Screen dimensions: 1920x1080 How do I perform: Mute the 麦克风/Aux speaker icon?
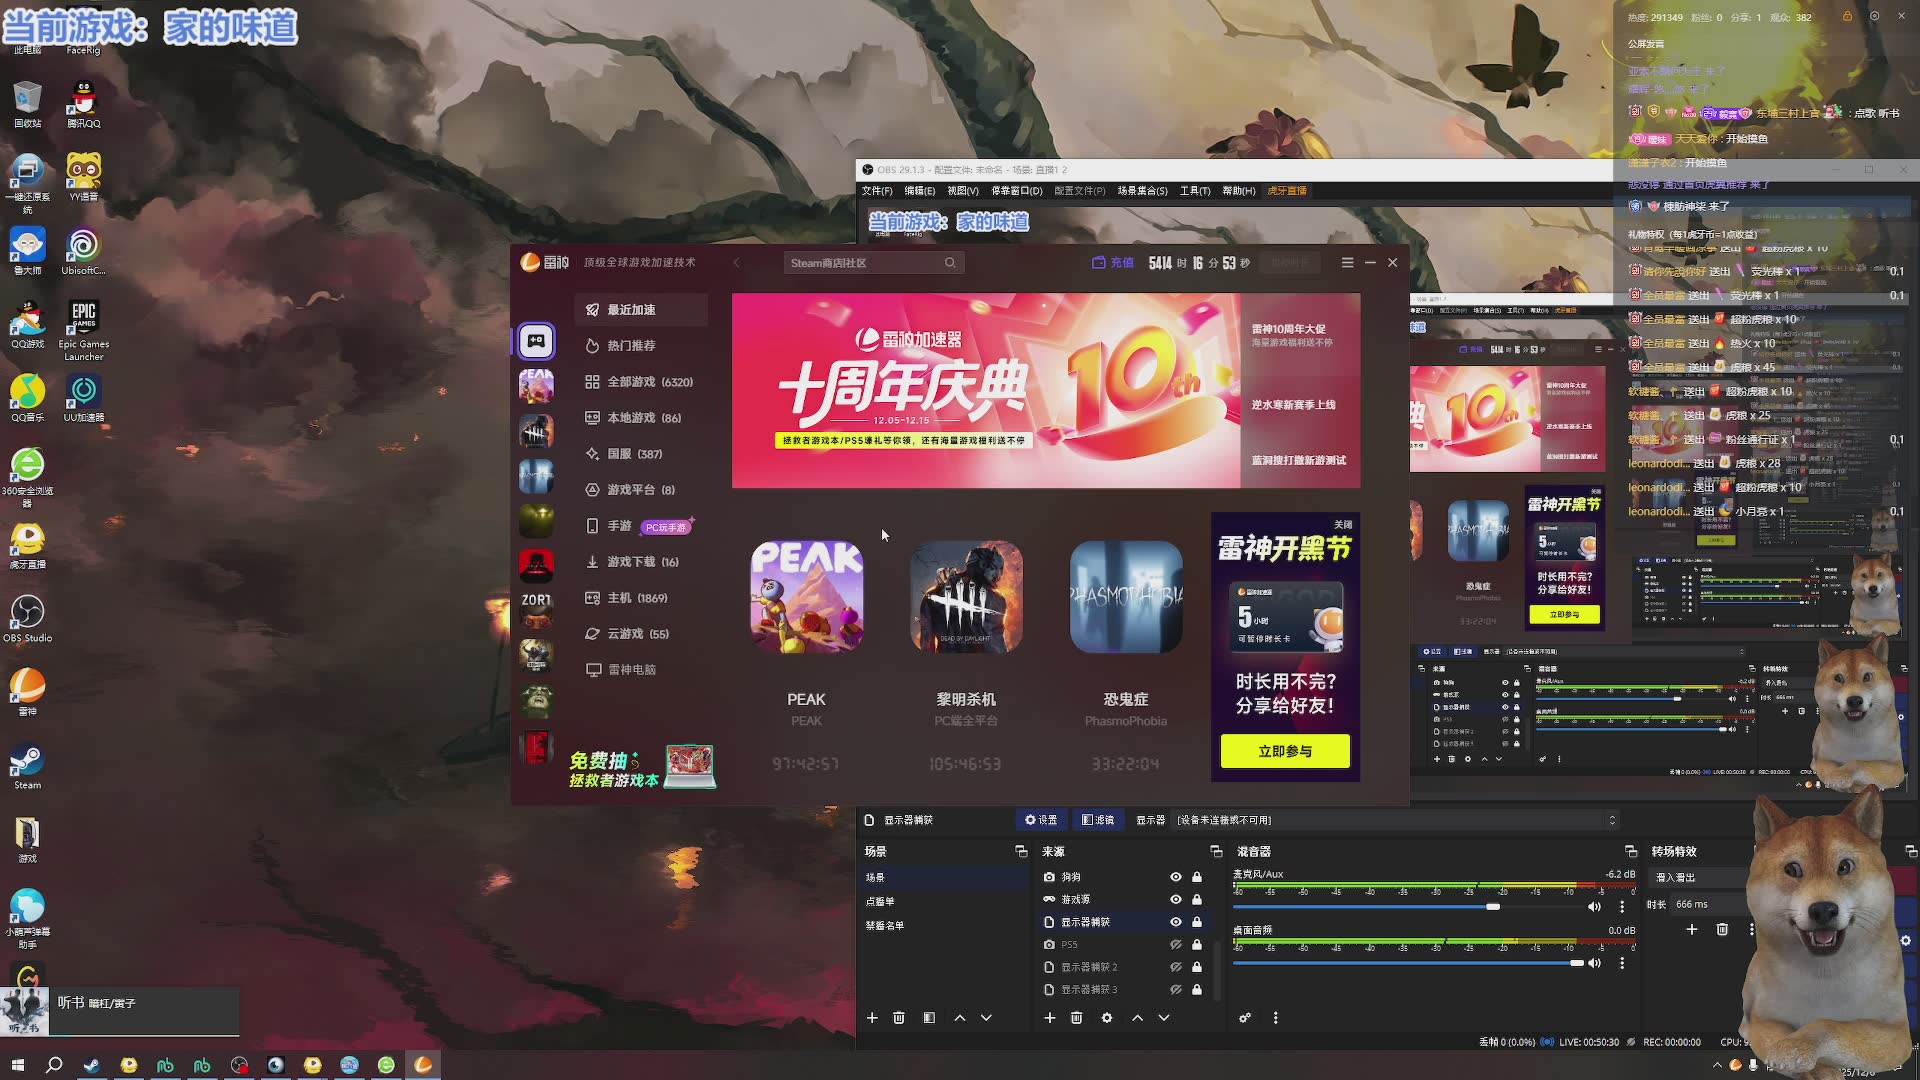tap(1594, 907)
